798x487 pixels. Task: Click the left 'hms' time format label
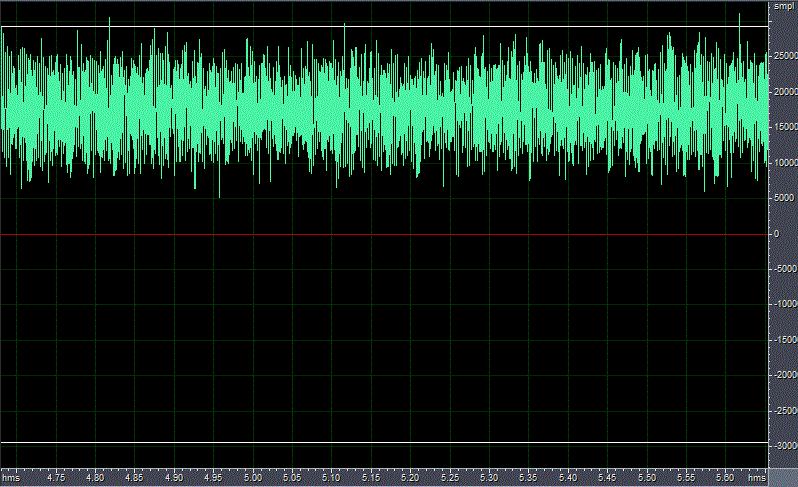click(x=11, y=479)
